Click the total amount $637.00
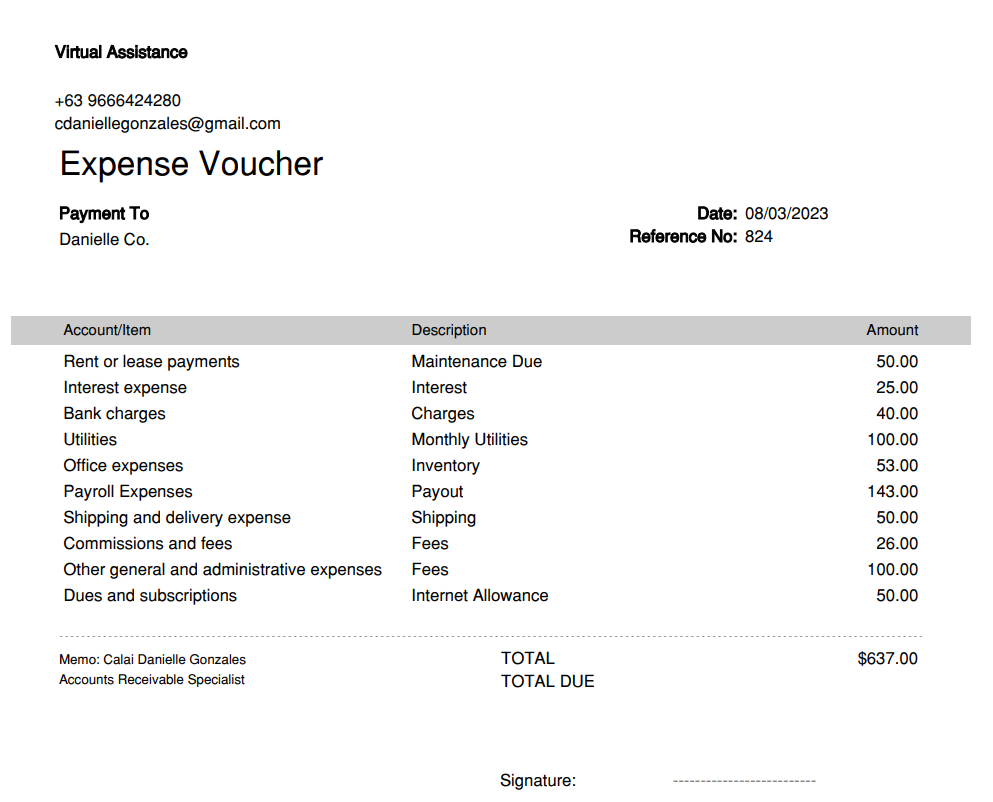The image size is (993, 802). pos(887,659)
